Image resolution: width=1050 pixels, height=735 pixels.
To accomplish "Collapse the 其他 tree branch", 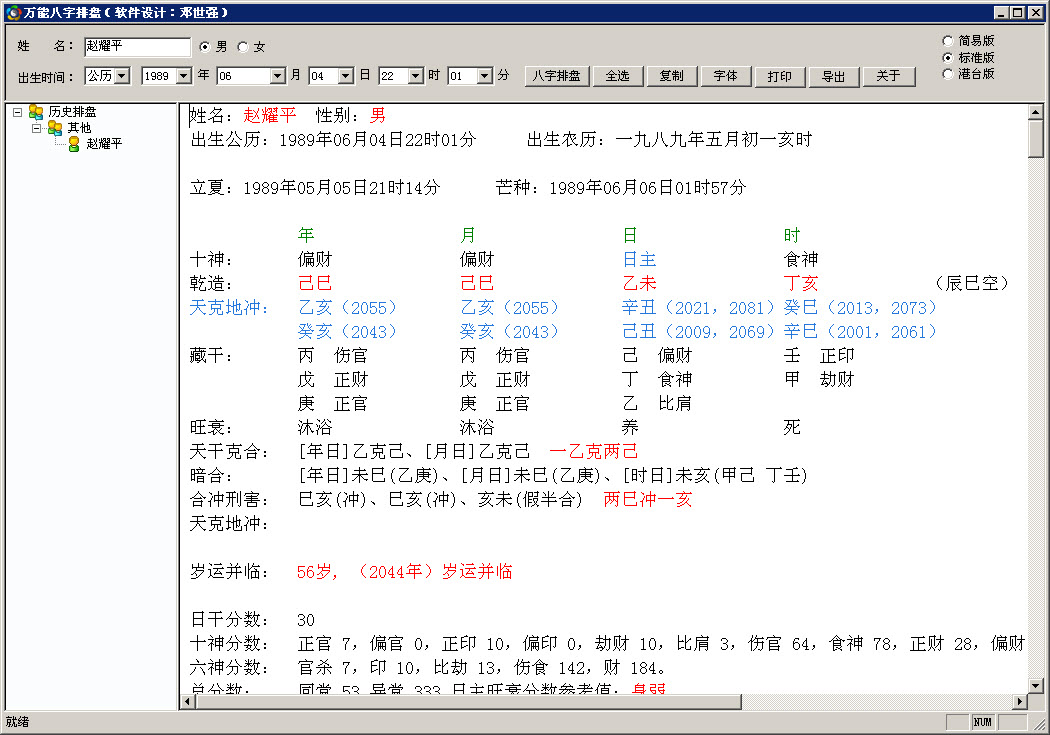I will (36, 128).
